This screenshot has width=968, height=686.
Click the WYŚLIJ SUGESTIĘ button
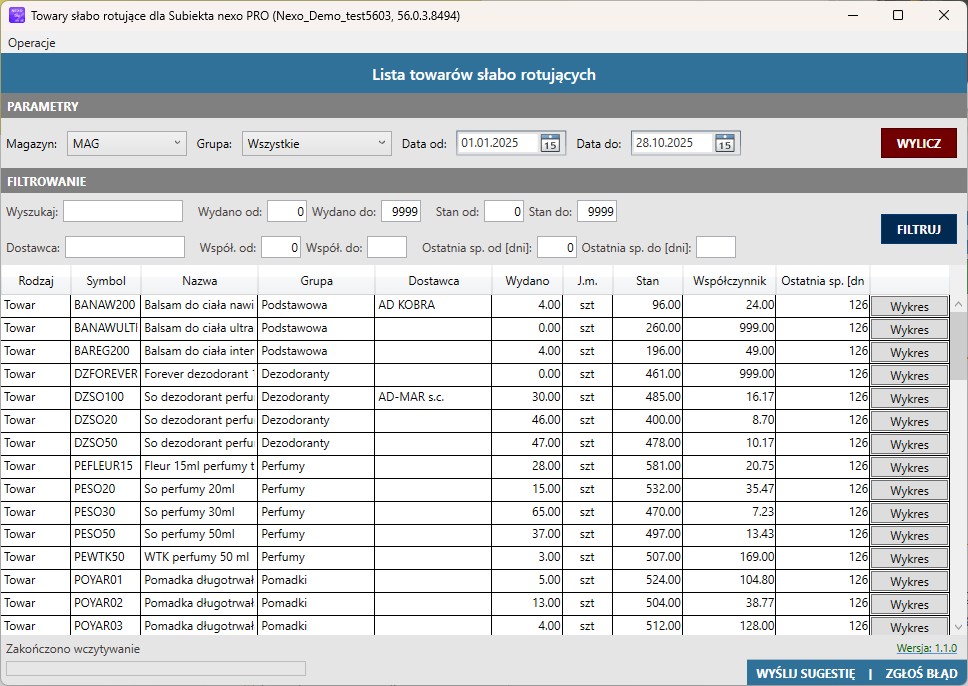[x=805, y=673]
